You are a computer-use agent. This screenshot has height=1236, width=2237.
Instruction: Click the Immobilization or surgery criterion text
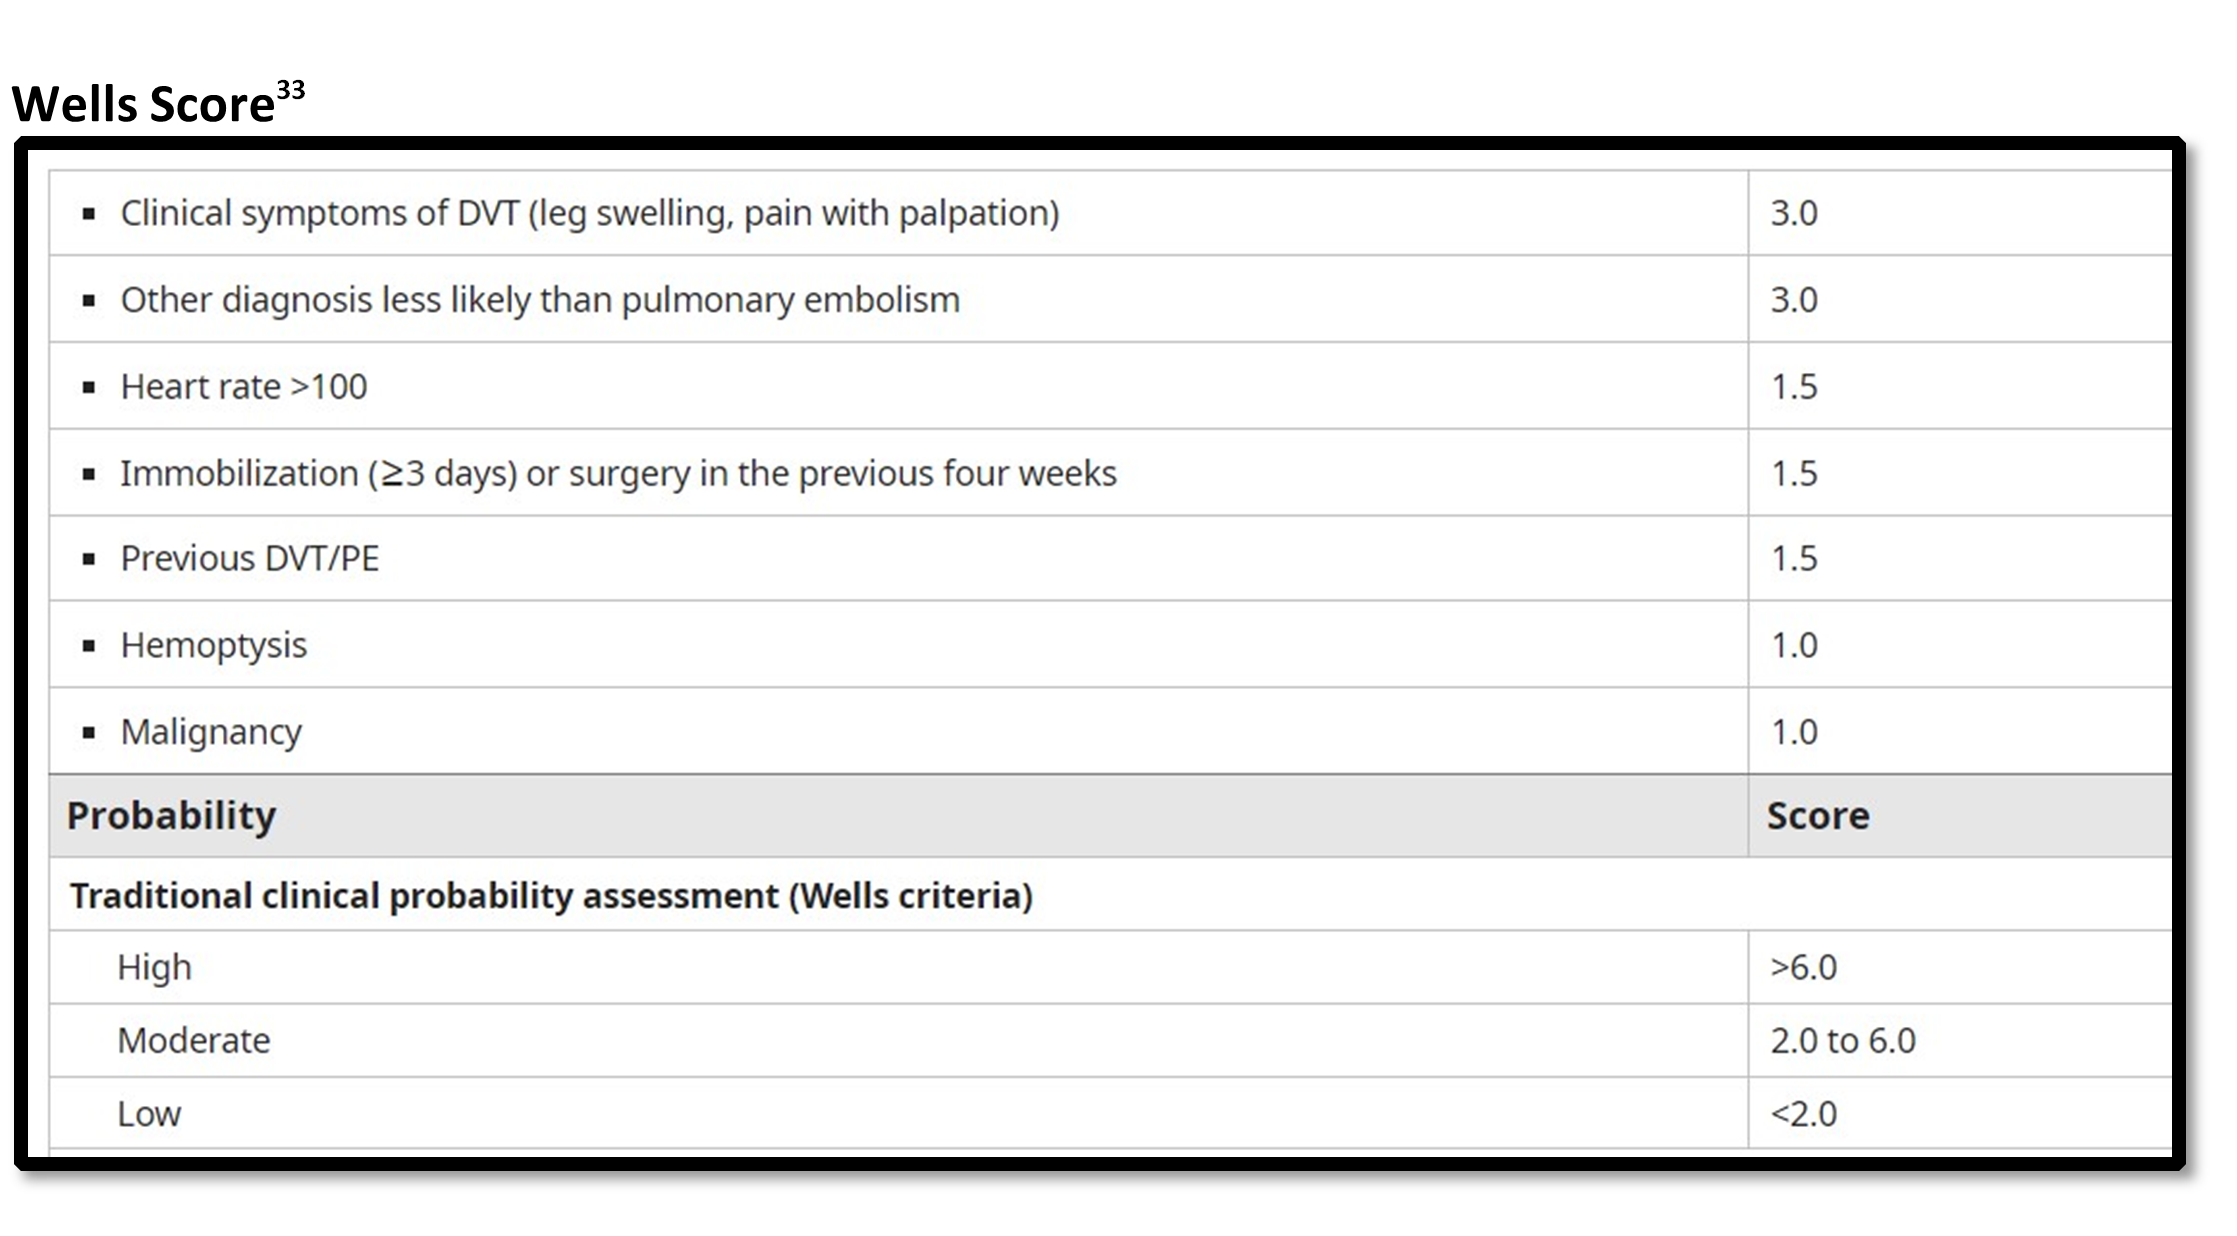coord(618,473)
